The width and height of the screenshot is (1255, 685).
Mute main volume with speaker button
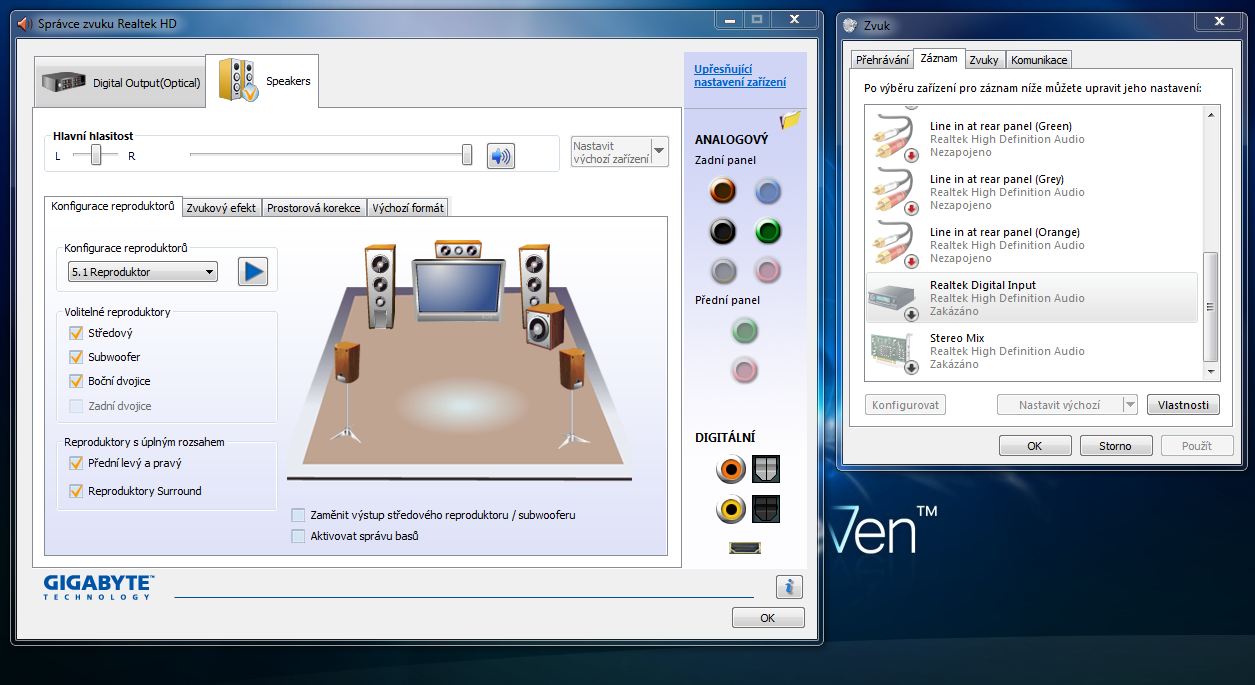point(500,155)
